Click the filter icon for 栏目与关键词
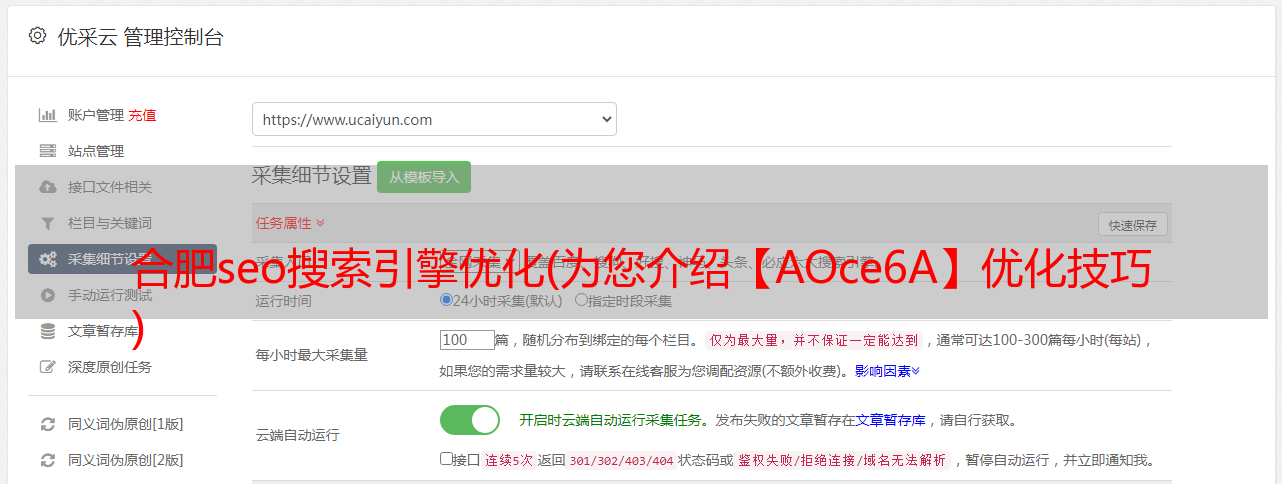 (x=47, y=223)
